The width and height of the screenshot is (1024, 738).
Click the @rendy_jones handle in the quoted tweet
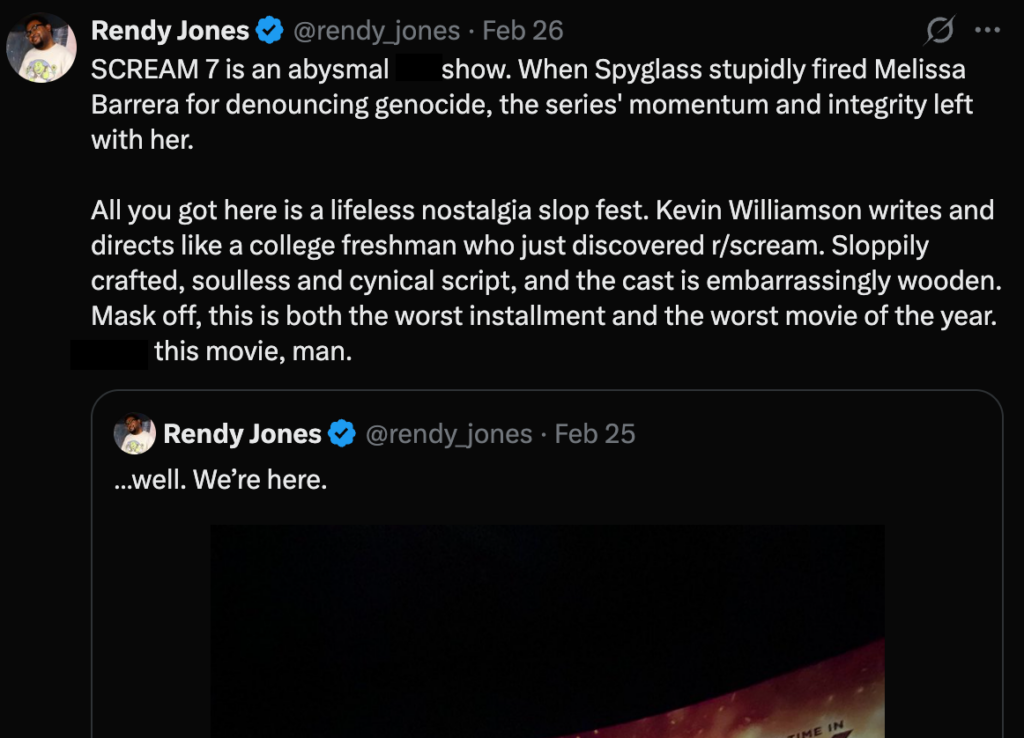pos(448,434)
